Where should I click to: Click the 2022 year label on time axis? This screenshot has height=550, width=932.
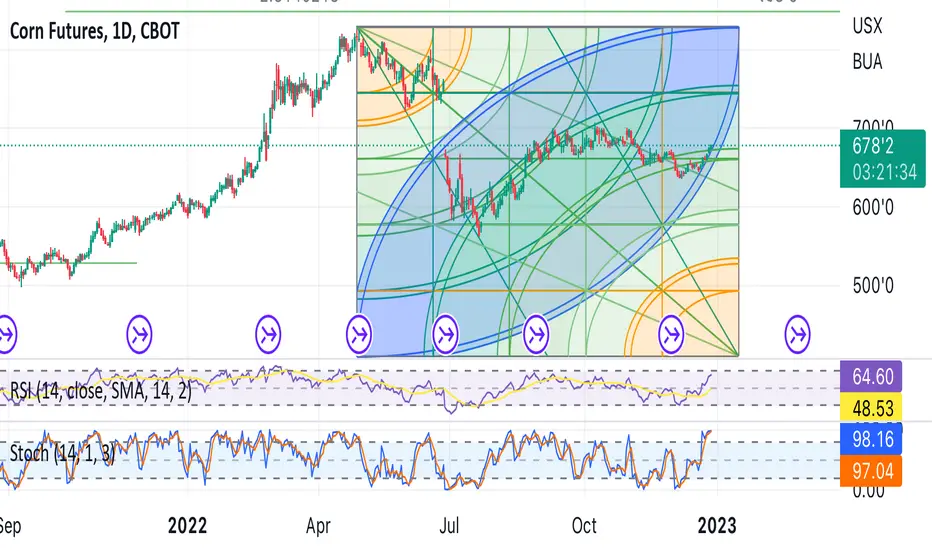click(187, 526)
